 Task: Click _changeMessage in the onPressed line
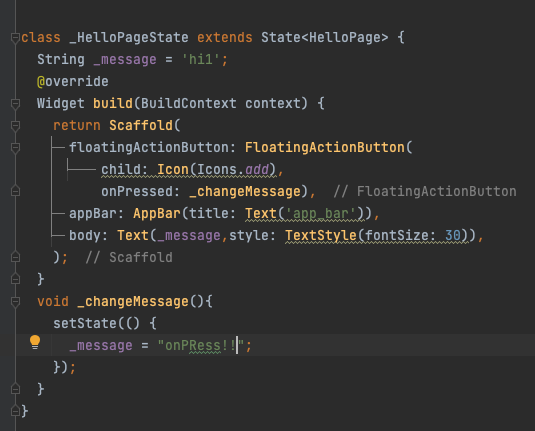tap(245, 191)
